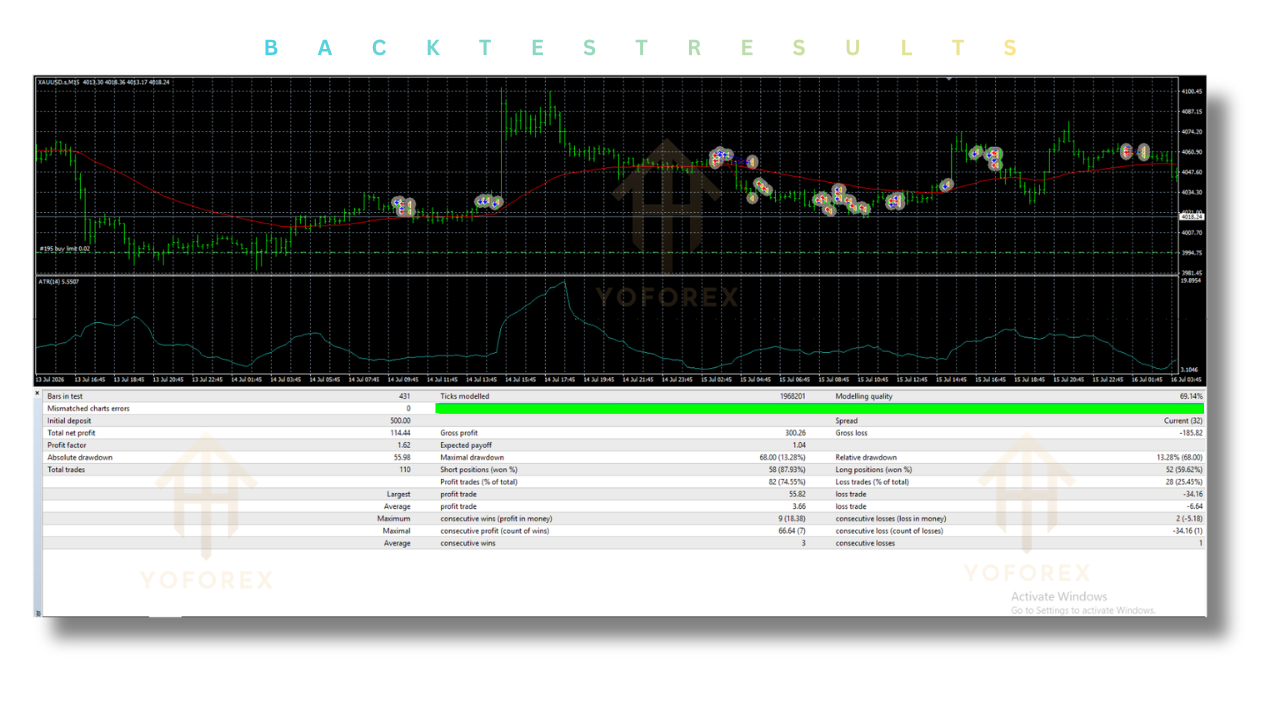Click the green modelling quality bar
This screenshot has width=1280, height=720.
(819, 408)
